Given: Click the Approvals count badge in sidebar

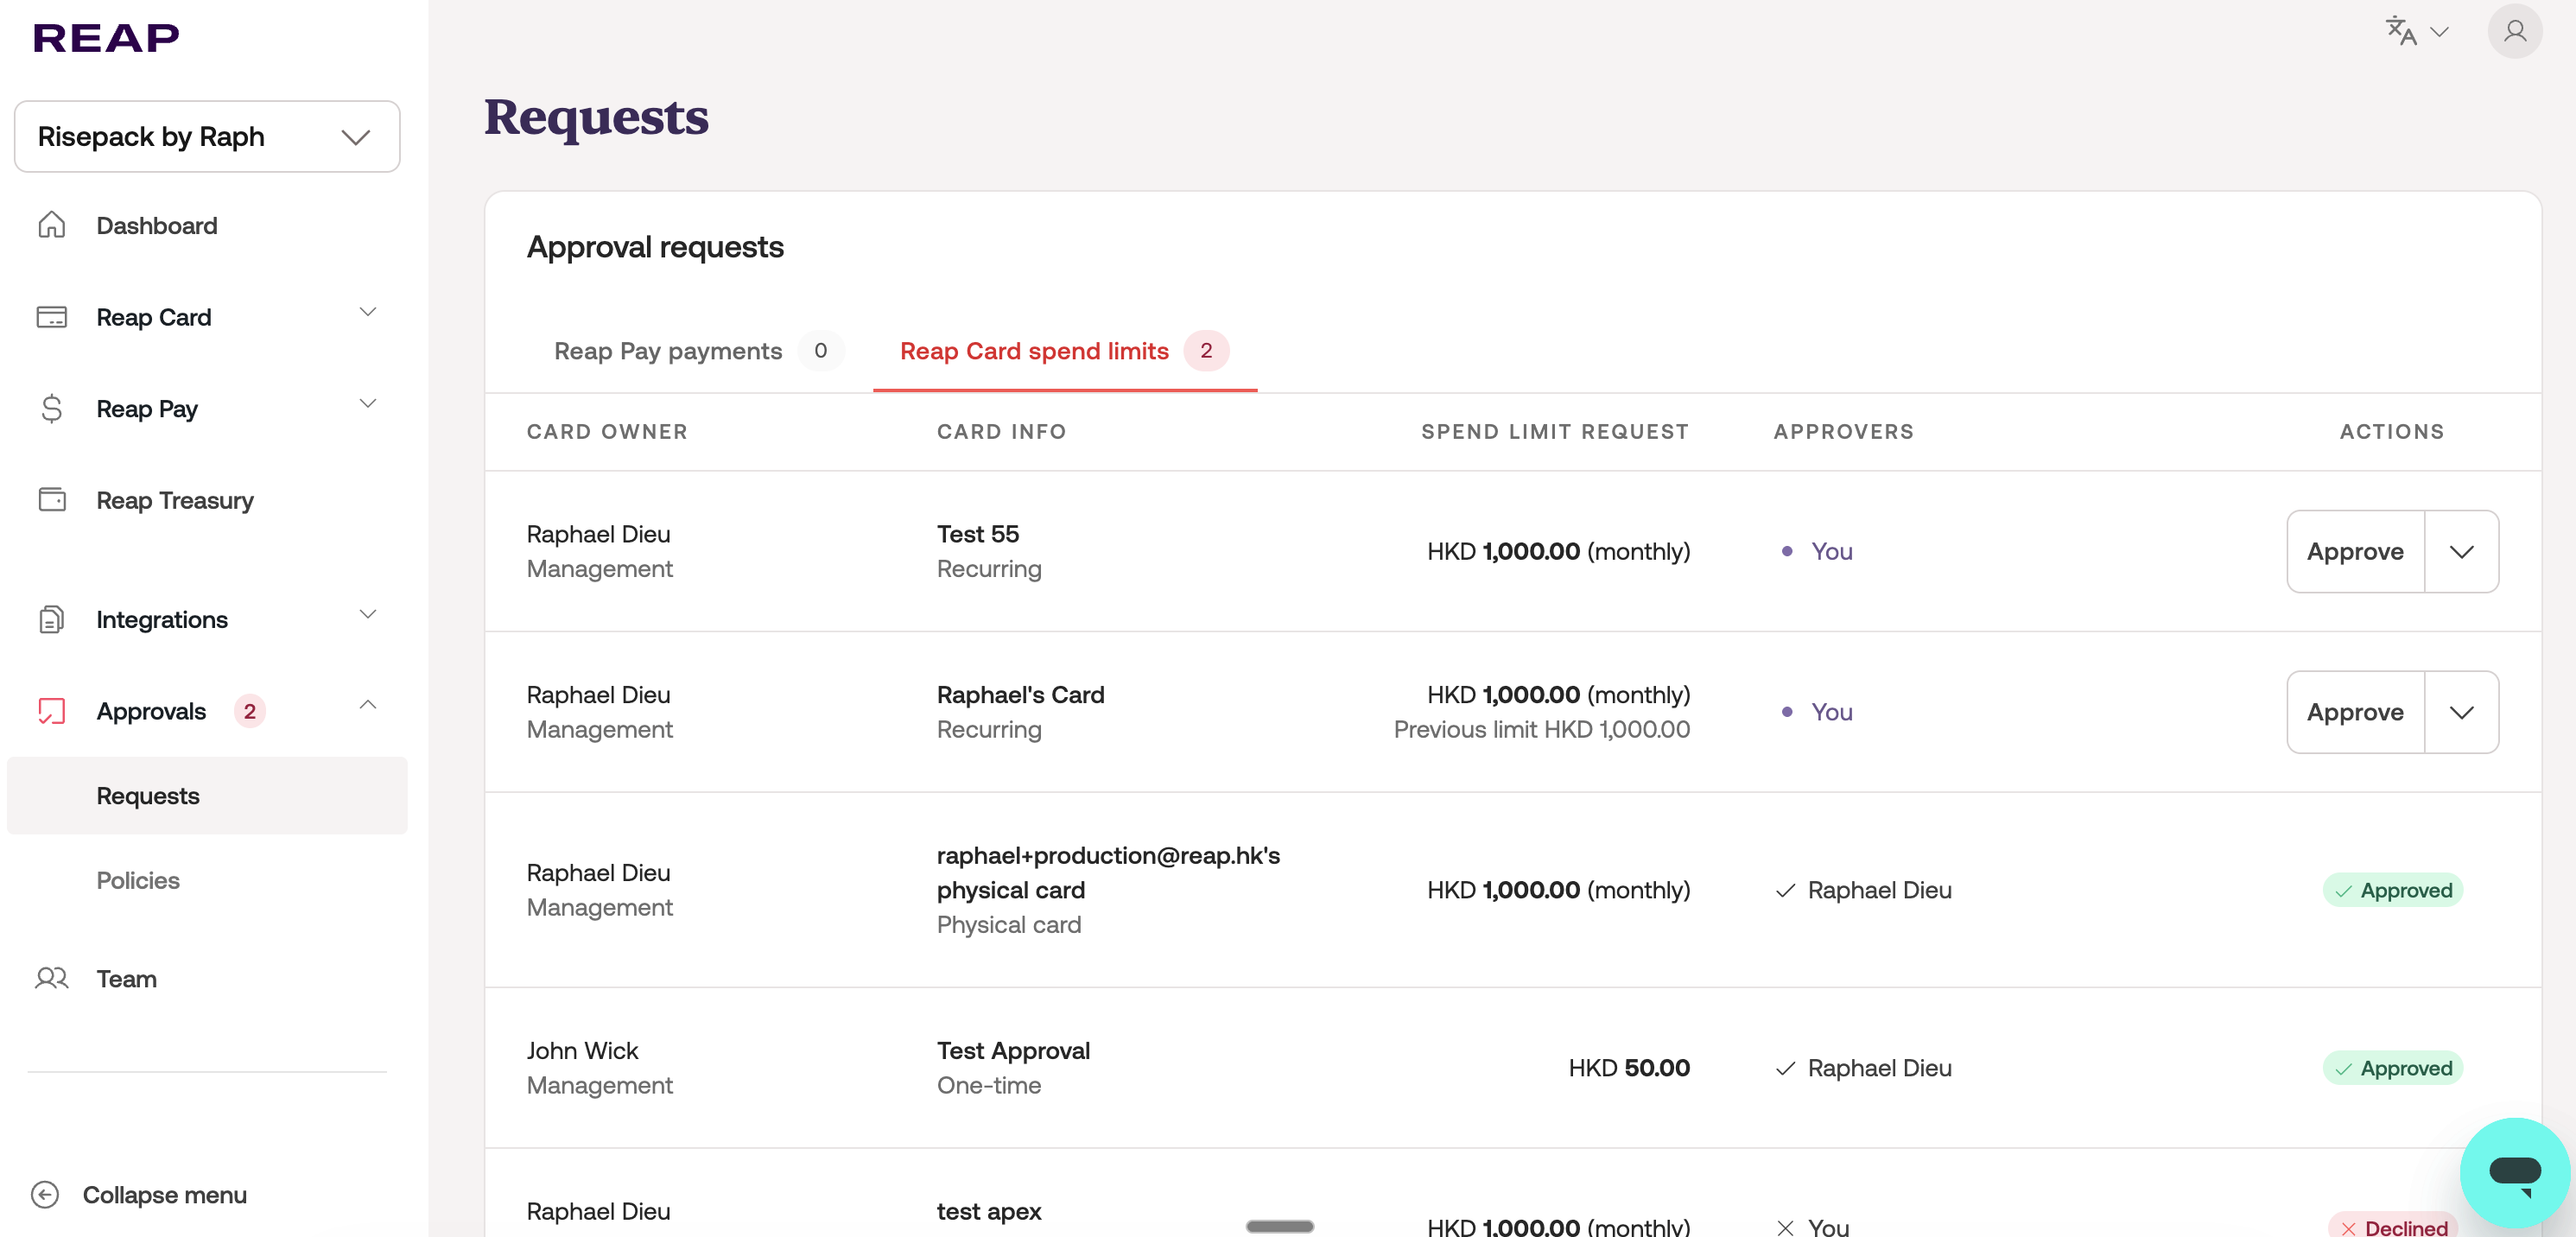Looking at the screenshot, I should tap(249, 711).
